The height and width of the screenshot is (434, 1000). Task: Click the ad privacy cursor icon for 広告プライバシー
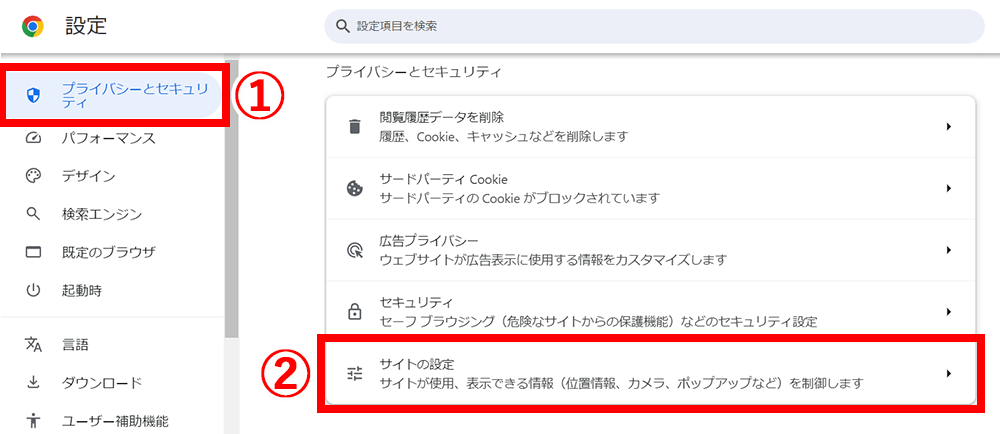click(354, 250)
